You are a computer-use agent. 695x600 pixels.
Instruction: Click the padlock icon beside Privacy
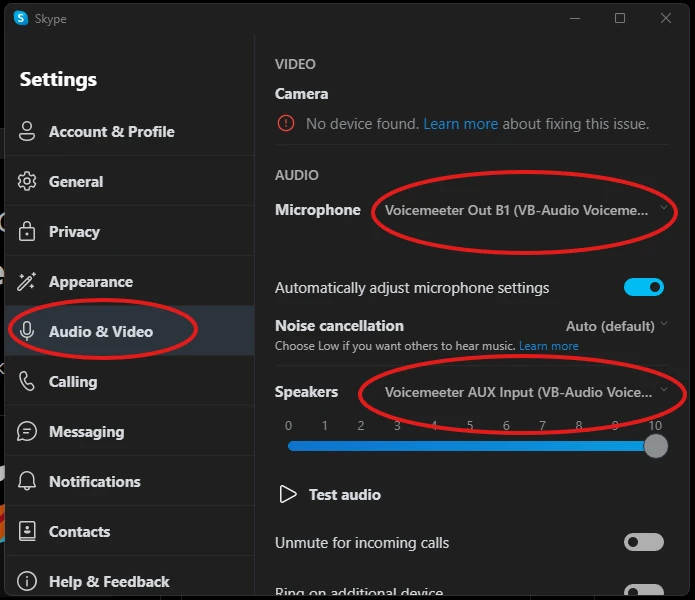[x=27, y=231]
